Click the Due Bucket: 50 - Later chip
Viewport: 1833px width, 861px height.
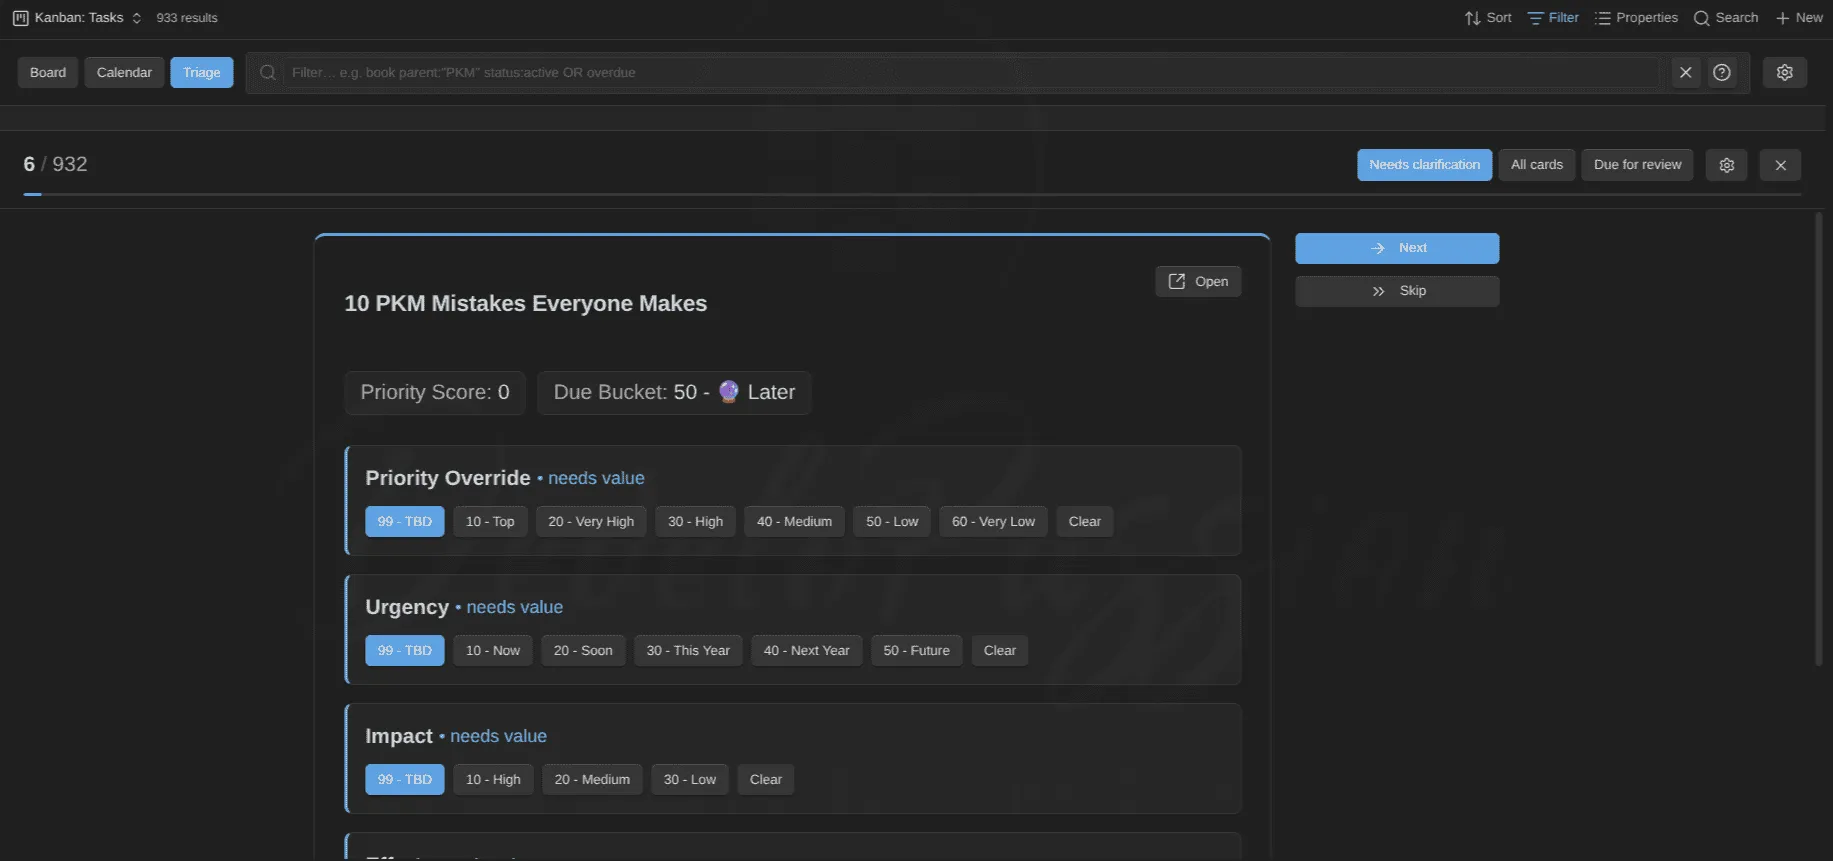(x=674, y=393)
